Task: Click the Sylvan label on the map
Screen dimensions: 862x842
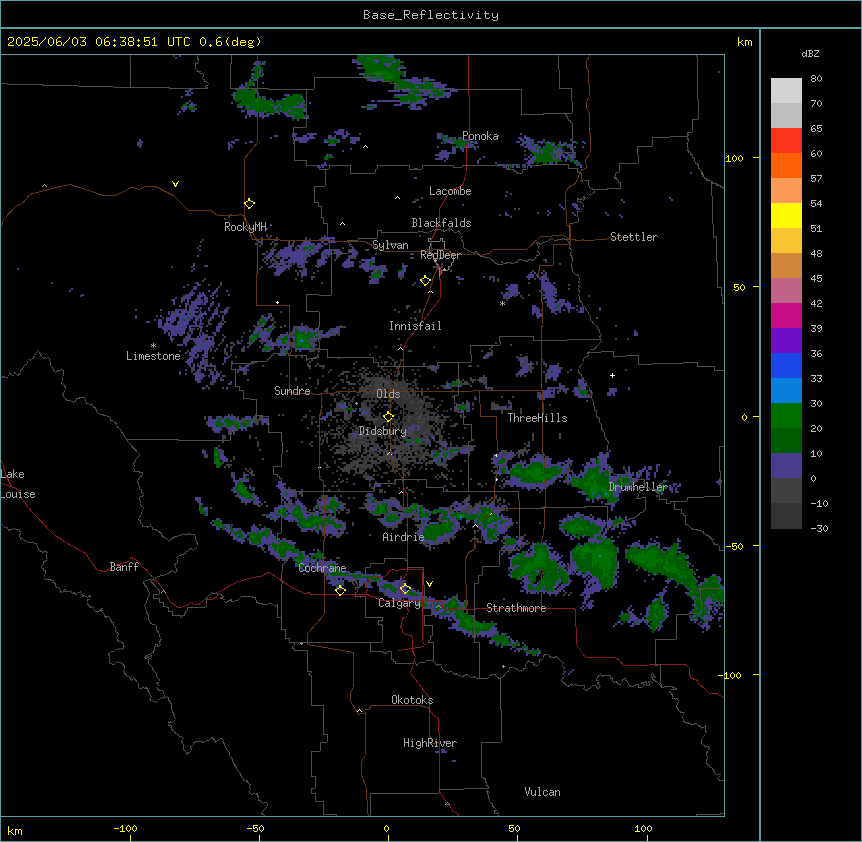Action: coord(390,245)
